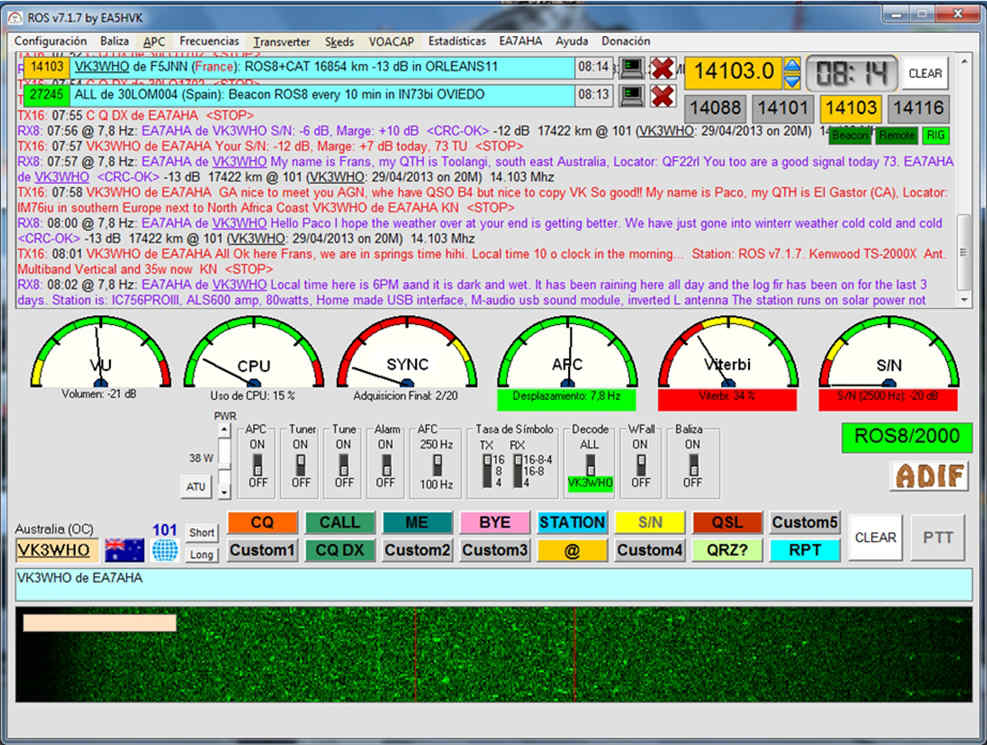This screenshot has height=745, width=987.
Task: Toggle the WFall ON/OFF switch
Action: [640, 465]
